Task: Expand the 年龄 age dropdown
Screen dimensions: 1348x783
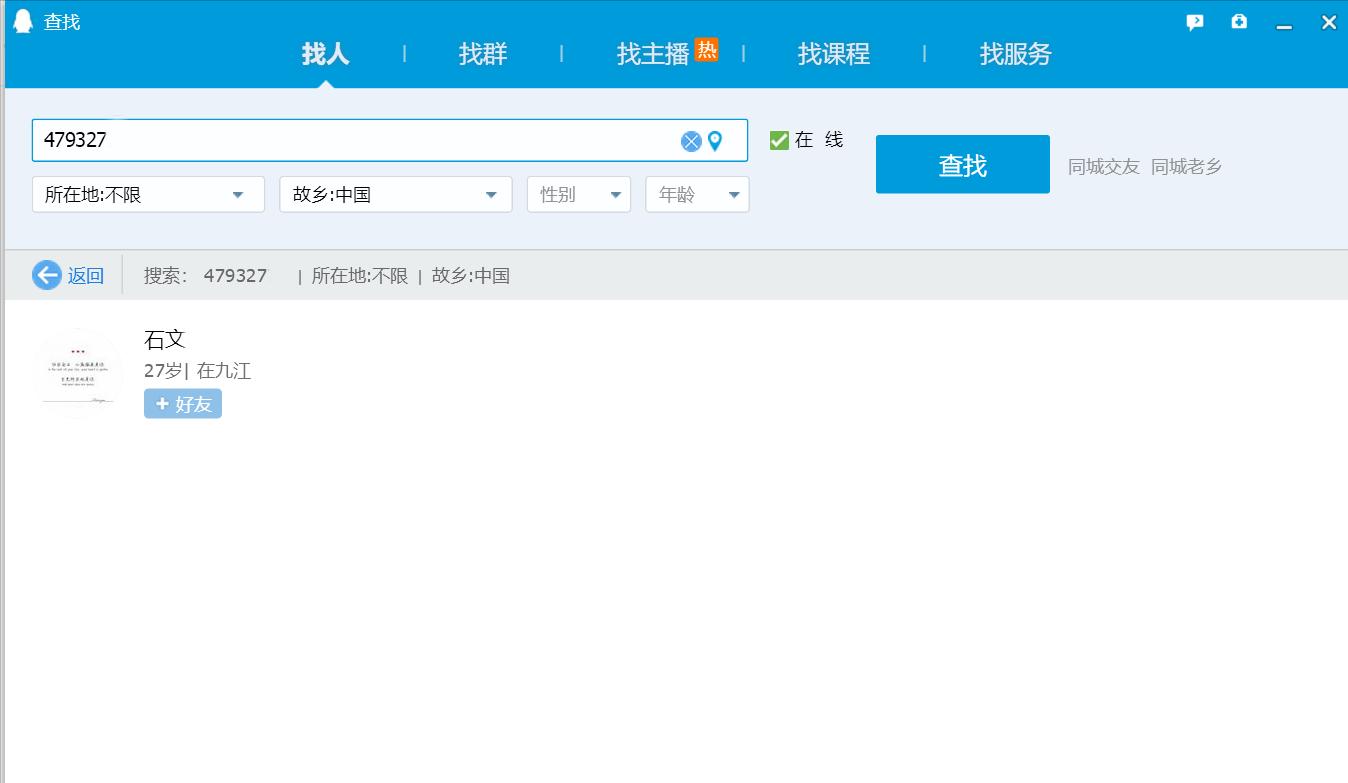Action: tap(697, 194)
